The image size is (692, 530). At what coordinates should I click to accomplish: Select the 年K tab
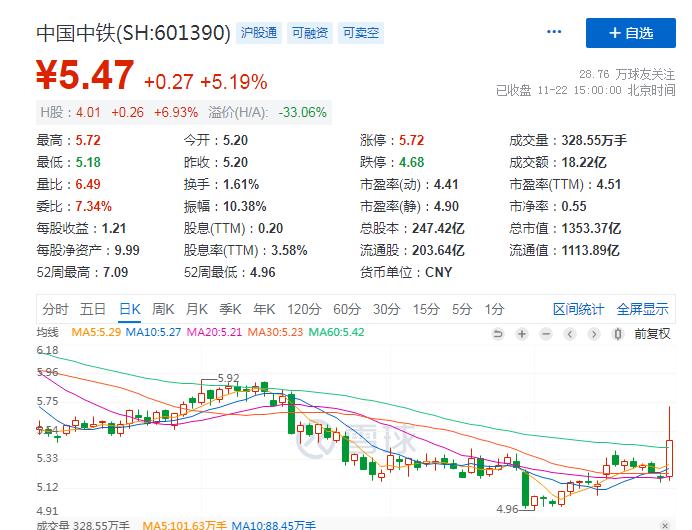coord(264,309)
